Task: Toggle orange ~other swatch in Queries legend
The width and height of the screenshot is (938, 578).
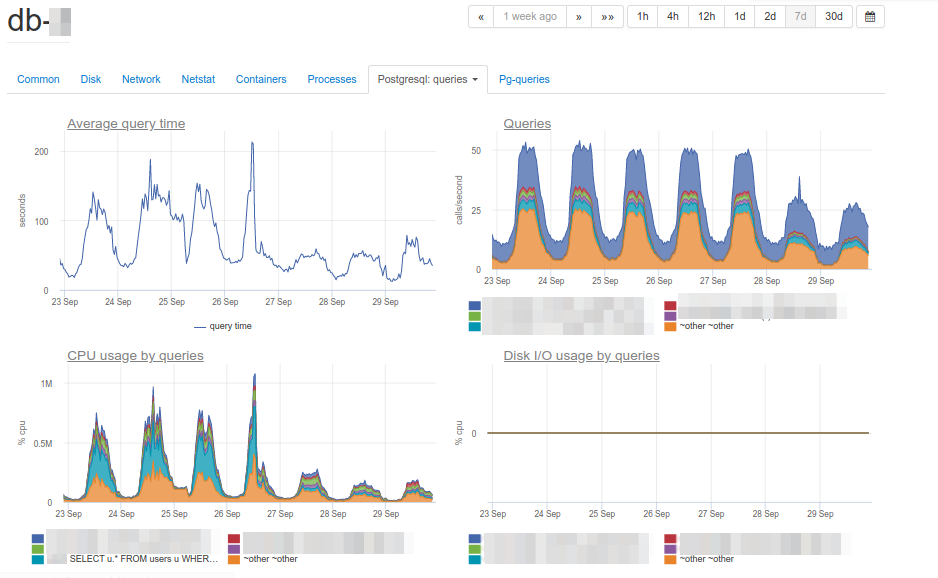Action: click(670, 326)
